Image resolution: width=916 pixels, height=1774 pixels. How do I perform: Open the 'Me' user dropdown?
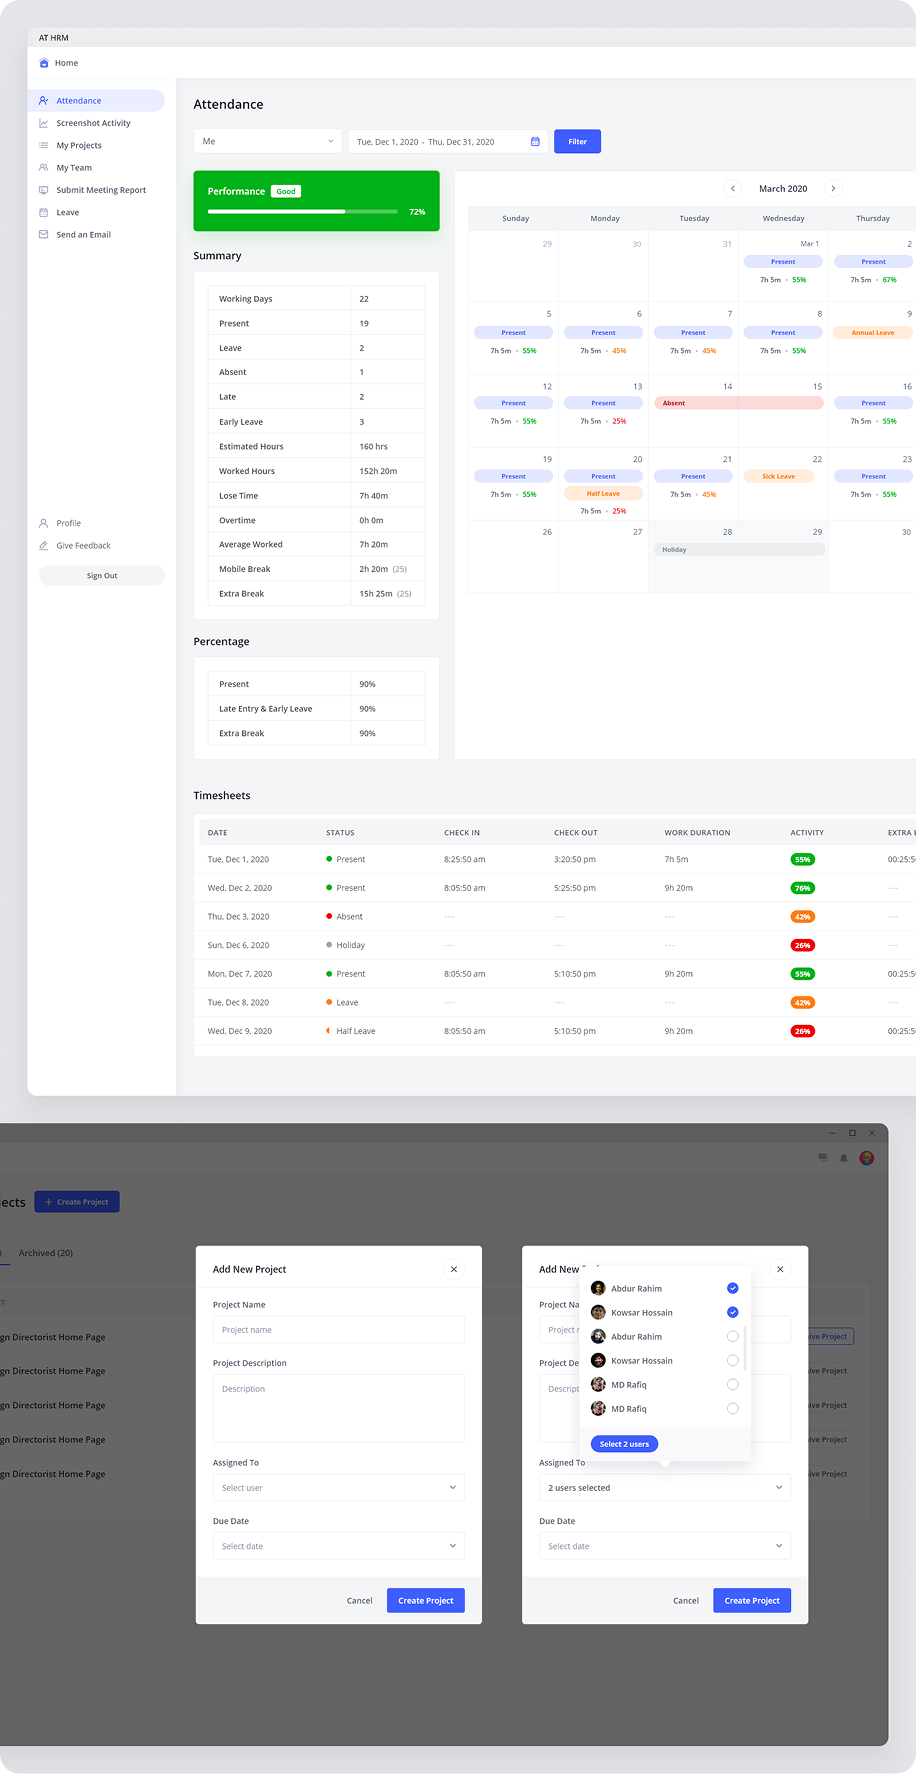pyautogui.click(x=268, y=142)
